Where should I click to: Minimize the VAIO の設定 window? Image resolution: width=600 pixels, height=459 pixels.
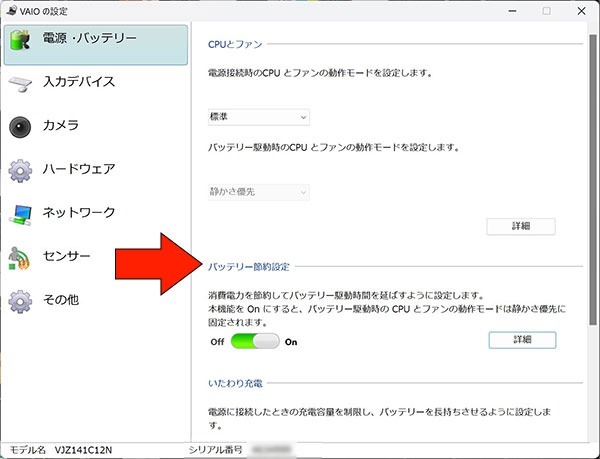pyautogui.click(x=512, y=11)
